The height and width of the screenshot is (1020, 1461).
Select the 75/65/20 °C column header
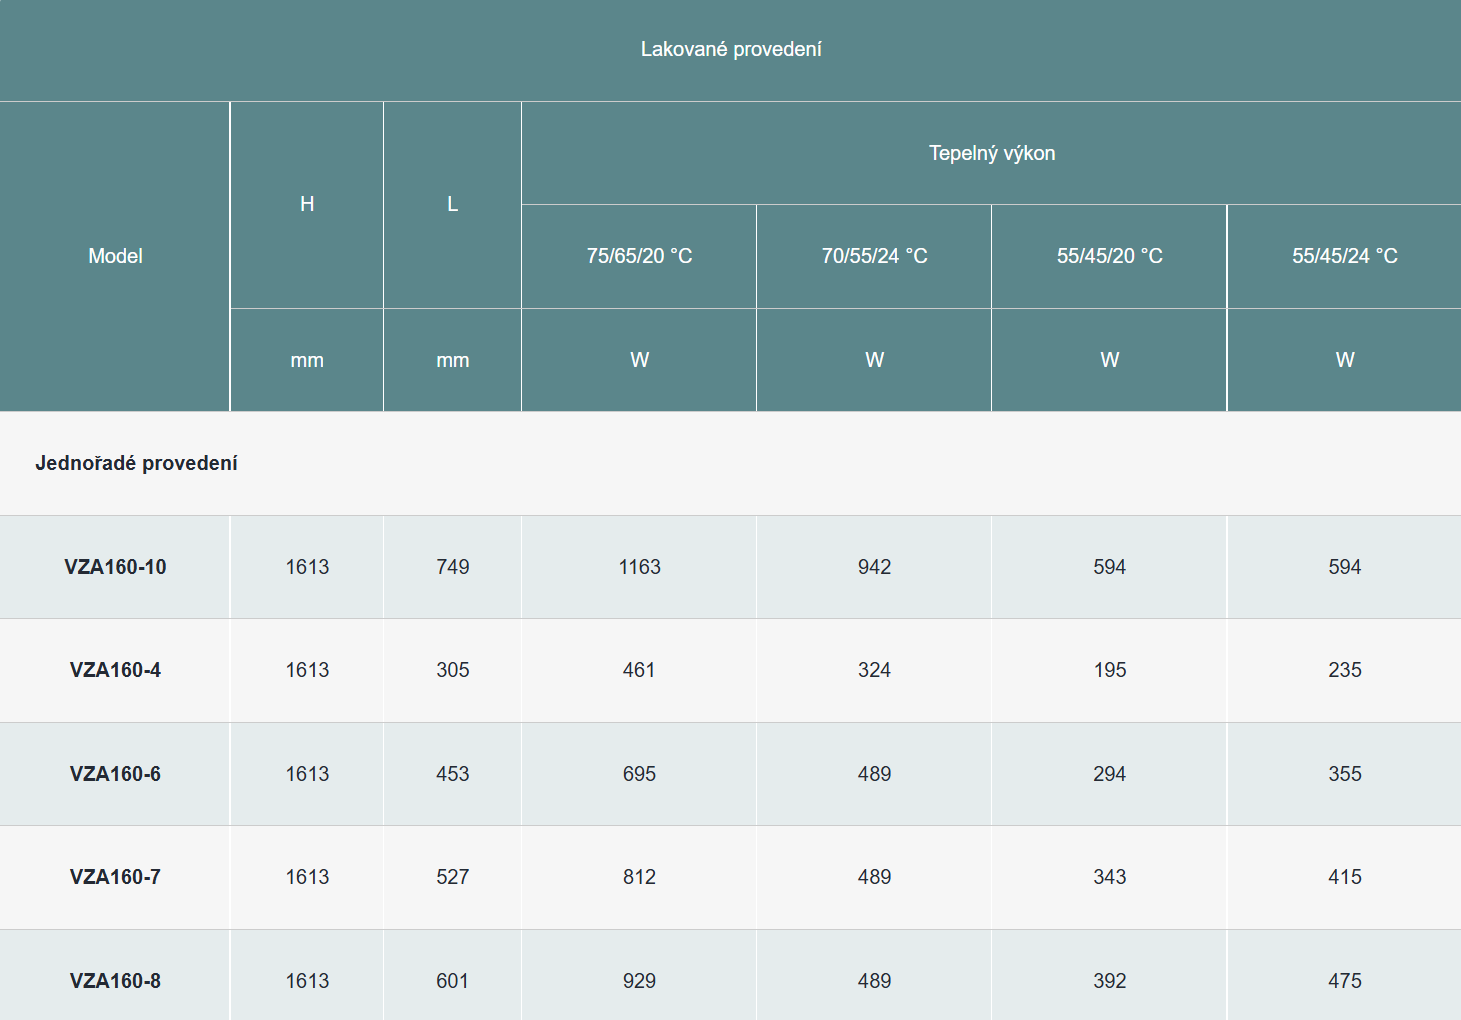(x=639, y=256)
